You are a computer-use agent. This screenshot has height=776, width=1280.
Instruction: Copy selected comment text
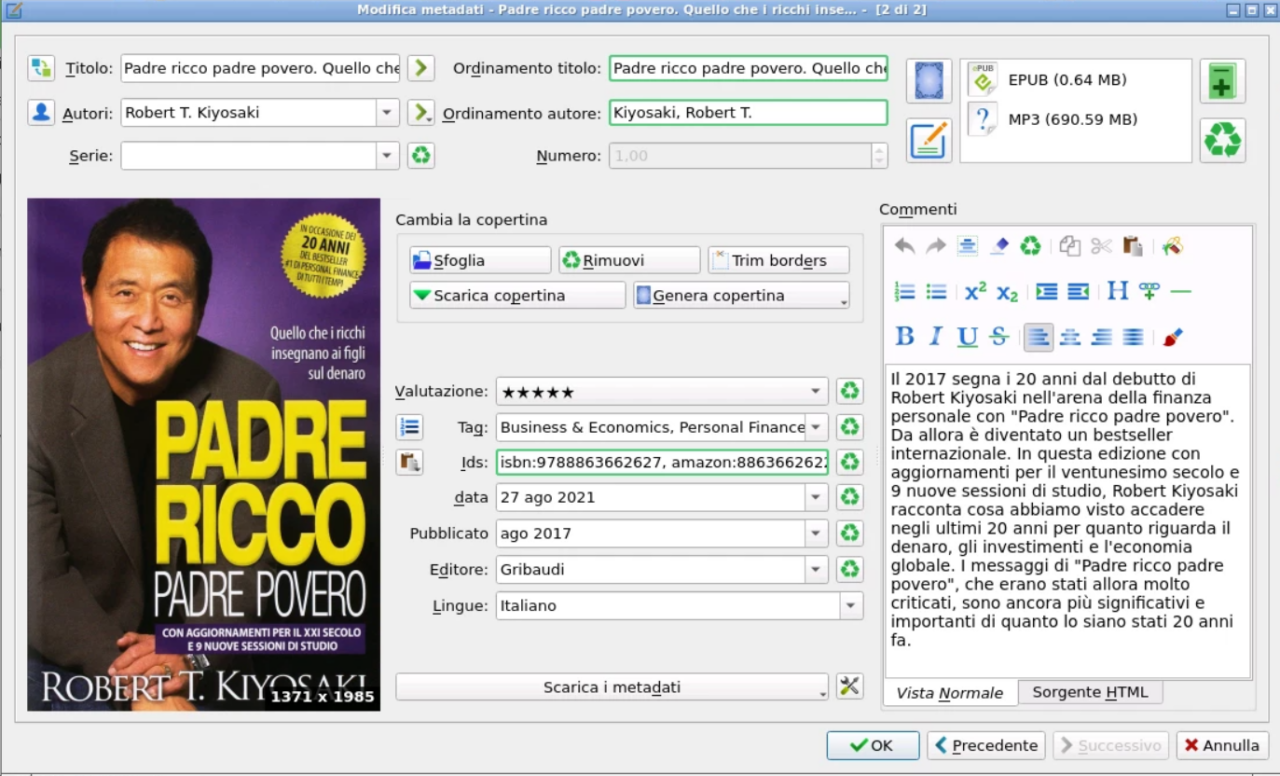click(1070, 246)
